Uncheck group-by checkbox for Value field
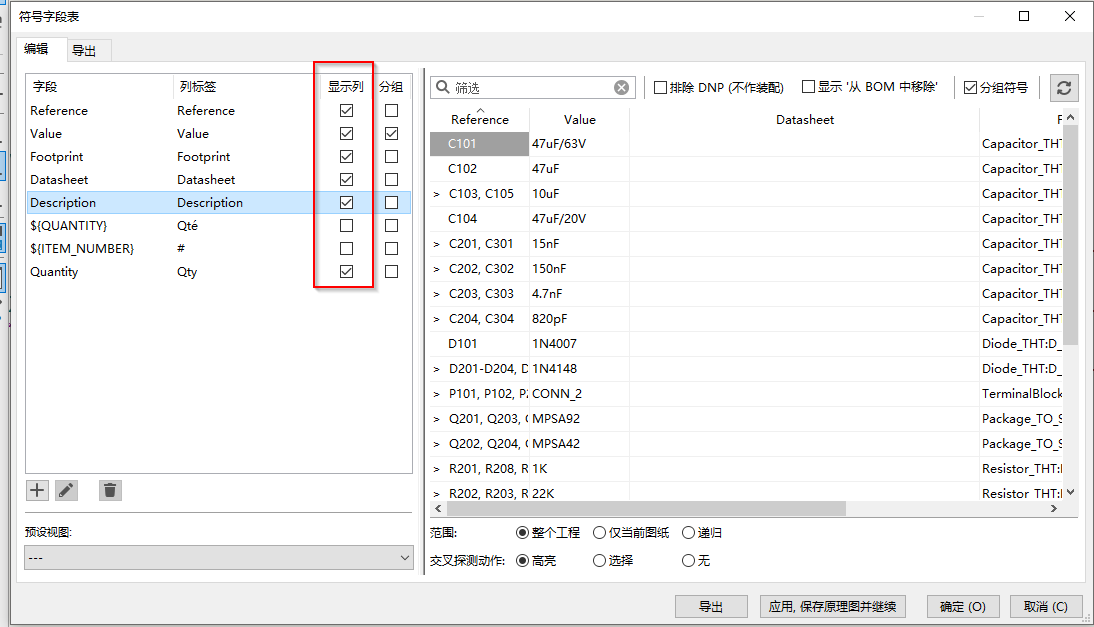The width and height of the screenshot is (1094, 627). tap(391, 134)
